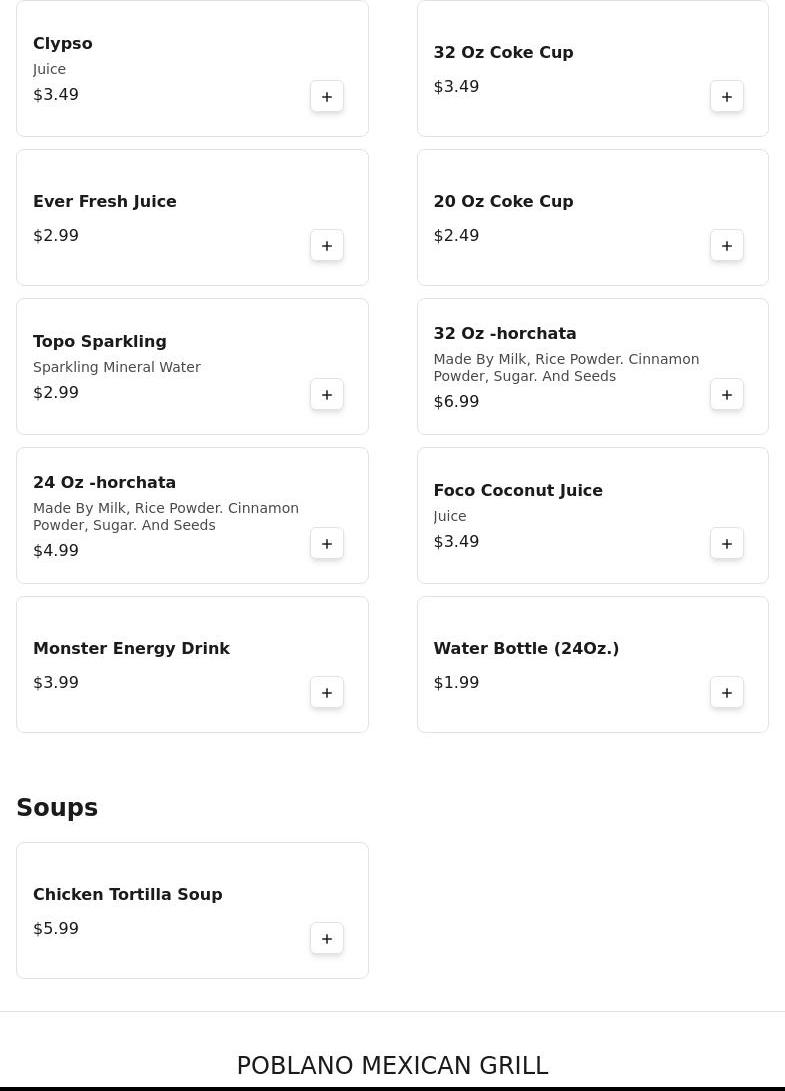The width and height of the screenshot is (785, 1091).
Task: Click the Foco Coconut Juice title
Action: click(517, 490)
